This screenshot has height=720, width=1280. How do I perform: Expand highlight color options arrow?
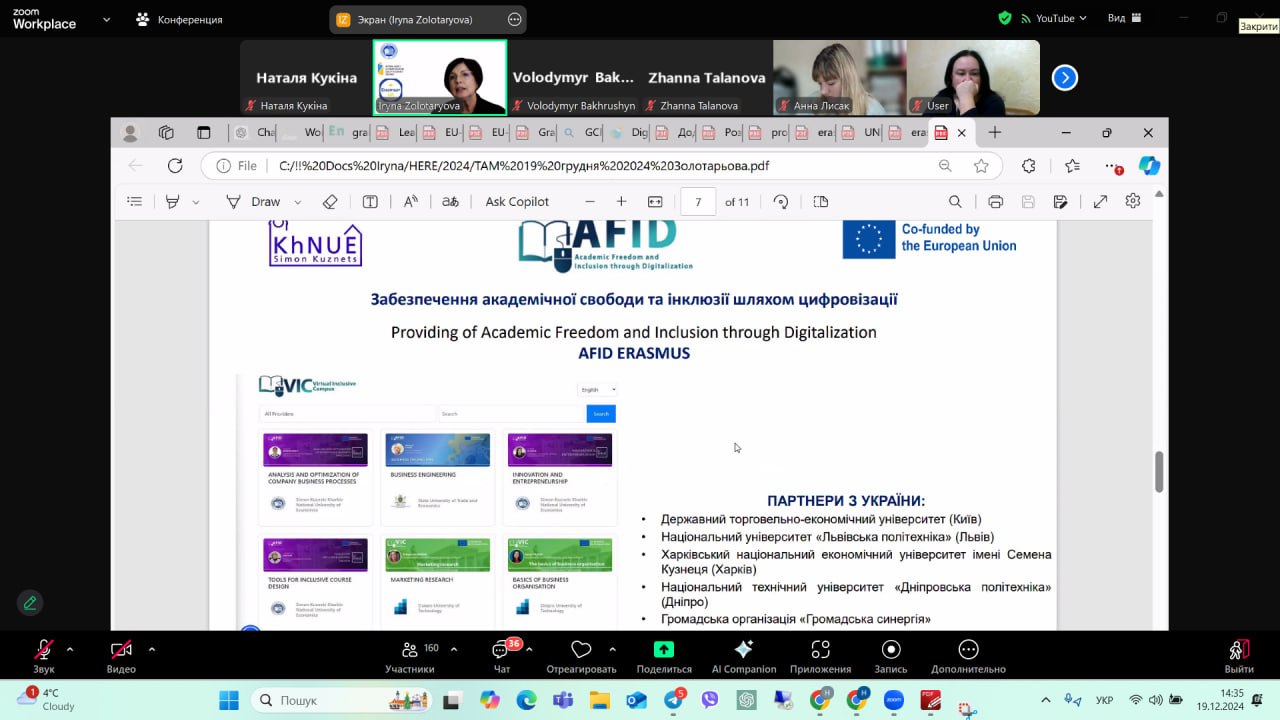[196, 202]
